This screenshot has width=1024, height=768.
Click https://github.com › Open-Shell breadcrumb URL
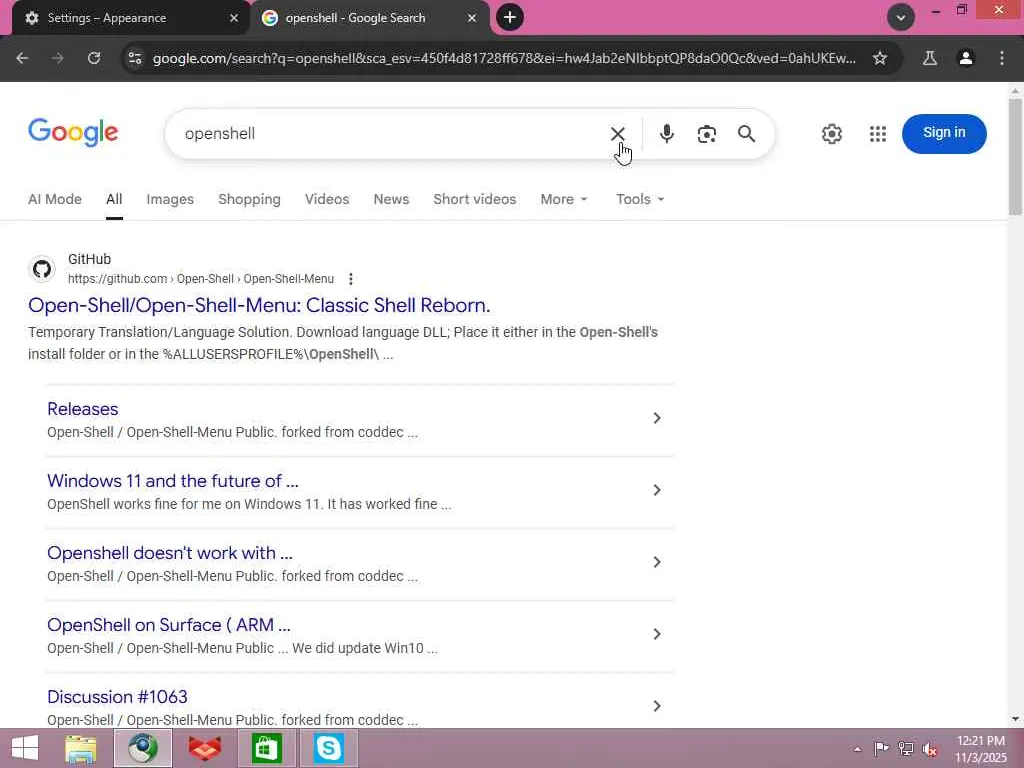(x=200, y=279)
